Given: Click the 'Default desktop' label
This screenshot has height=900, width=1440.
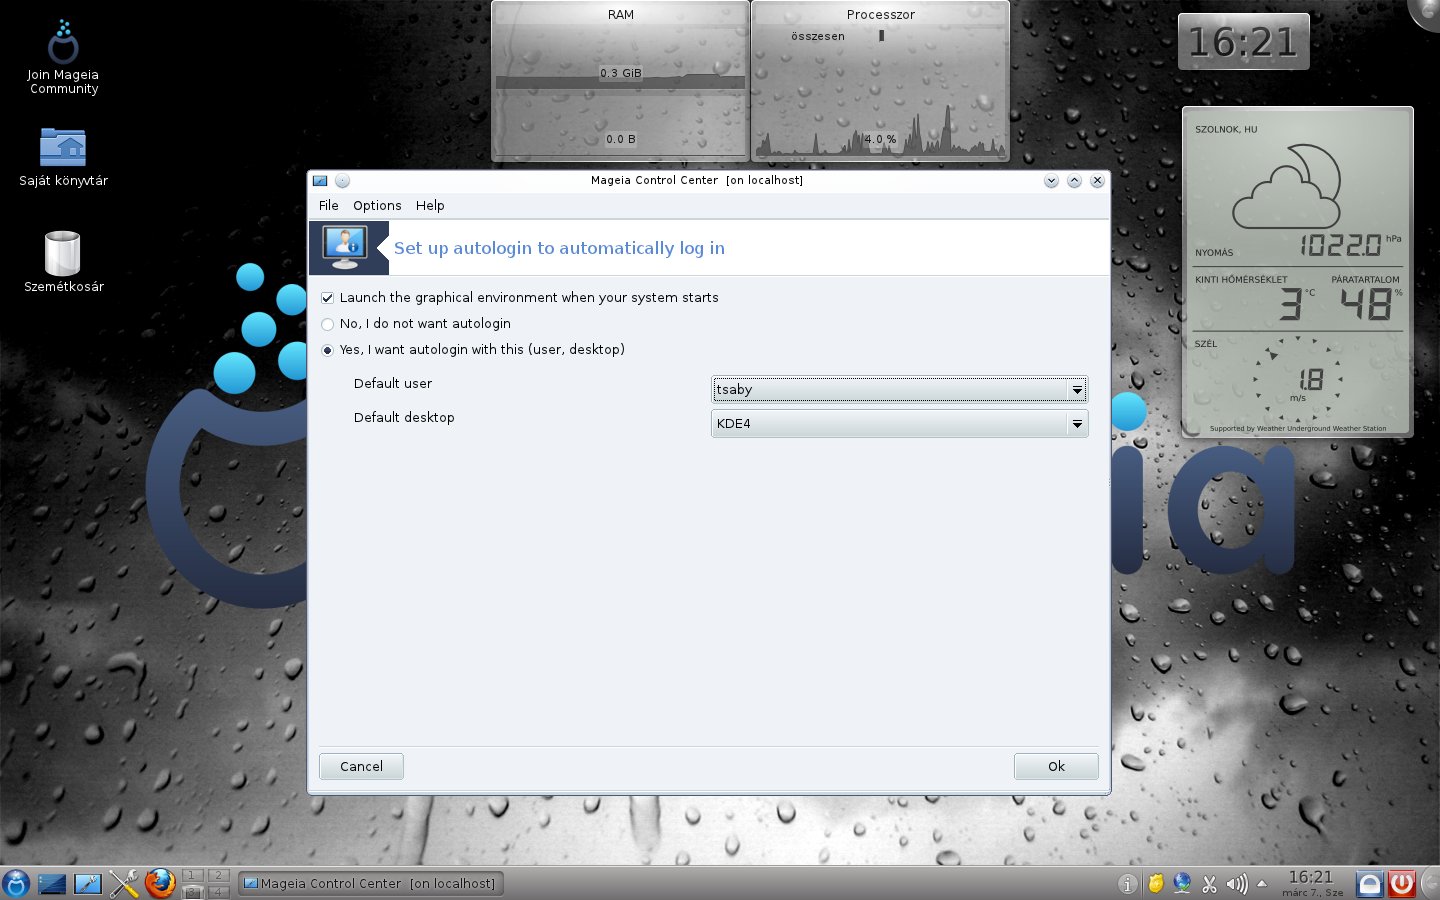Looking at the screenshot, I should [404, 418].
